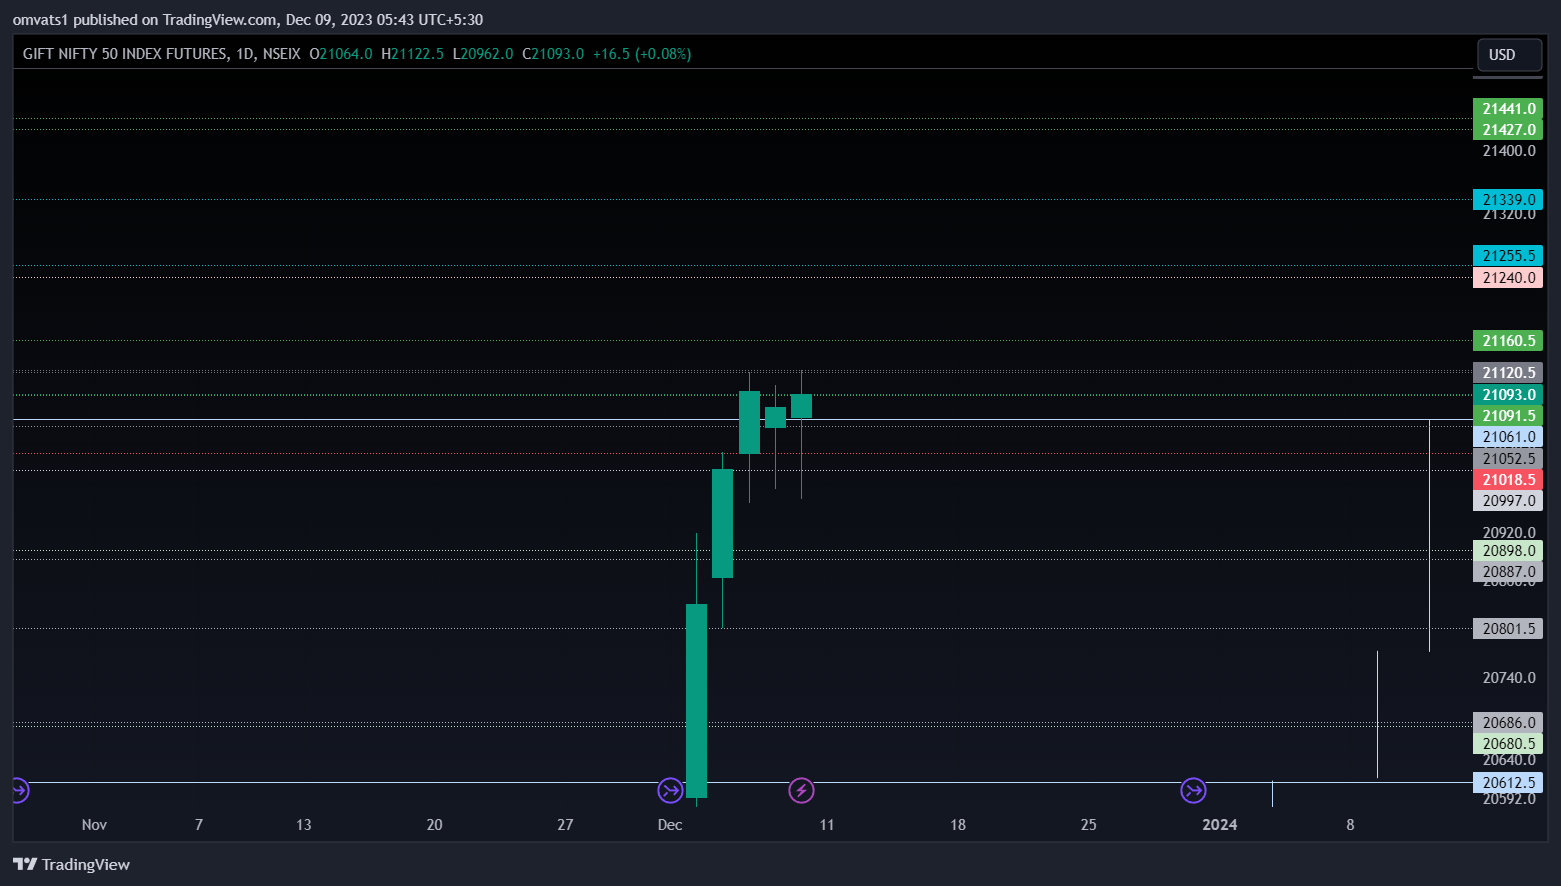
Task: Select the 21052.5 gray price label
Action: point(1508,459)
